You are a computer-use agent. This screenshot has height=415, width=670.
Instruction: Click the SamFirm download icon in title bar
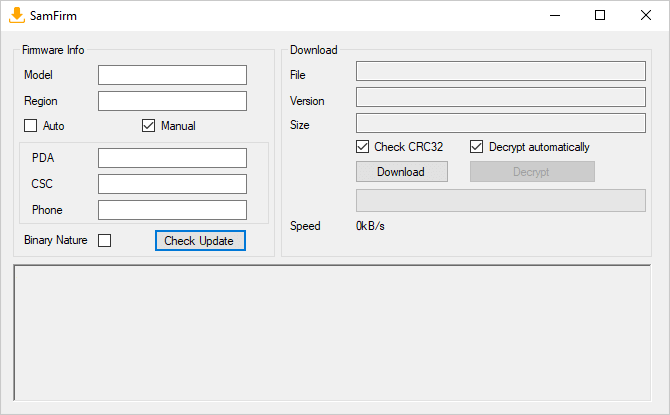(17, 15)
